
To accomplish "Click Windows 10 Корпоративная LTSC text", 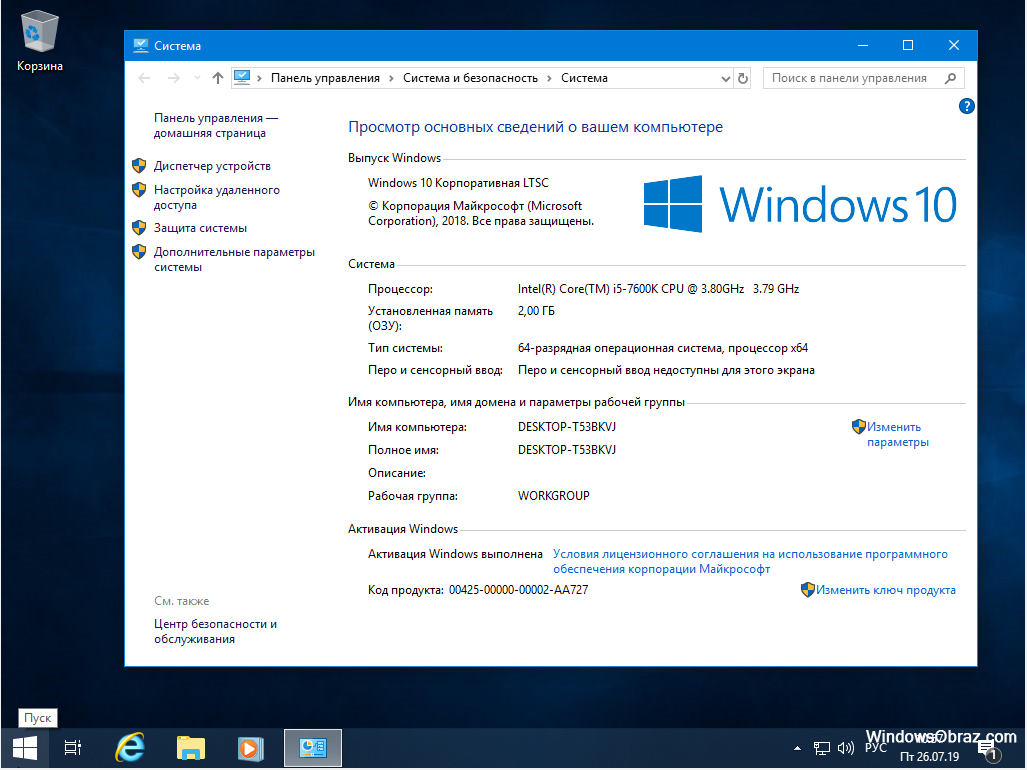I will [458, 183].
